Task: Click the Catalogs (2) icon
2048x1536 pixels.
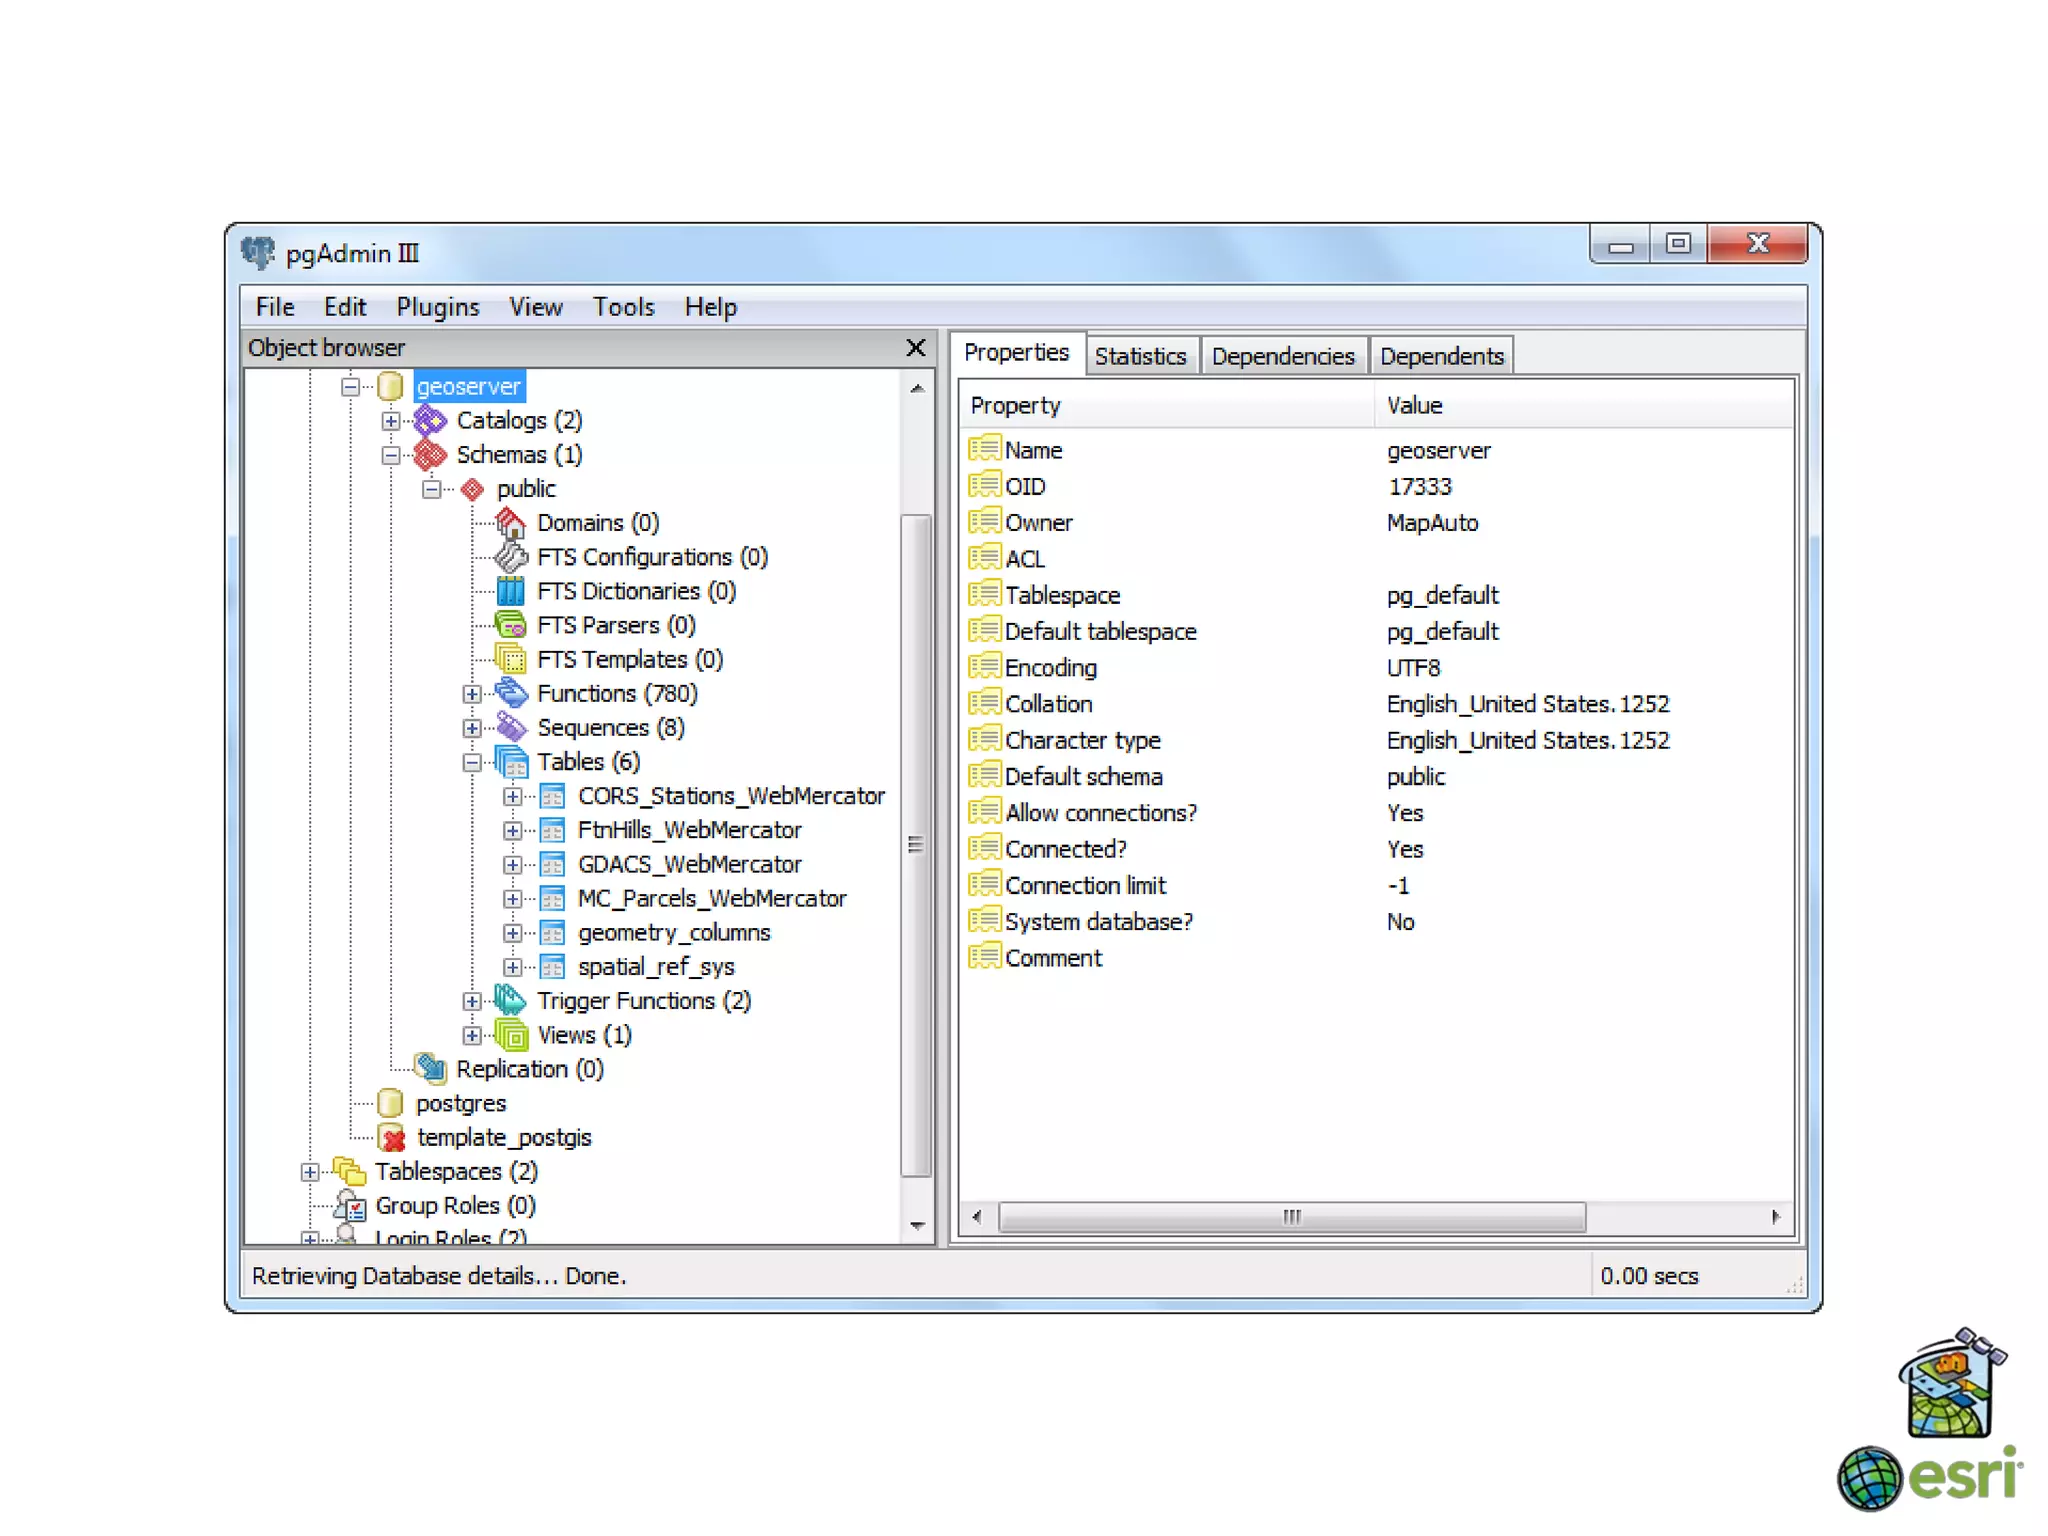Action: (431, 420)
